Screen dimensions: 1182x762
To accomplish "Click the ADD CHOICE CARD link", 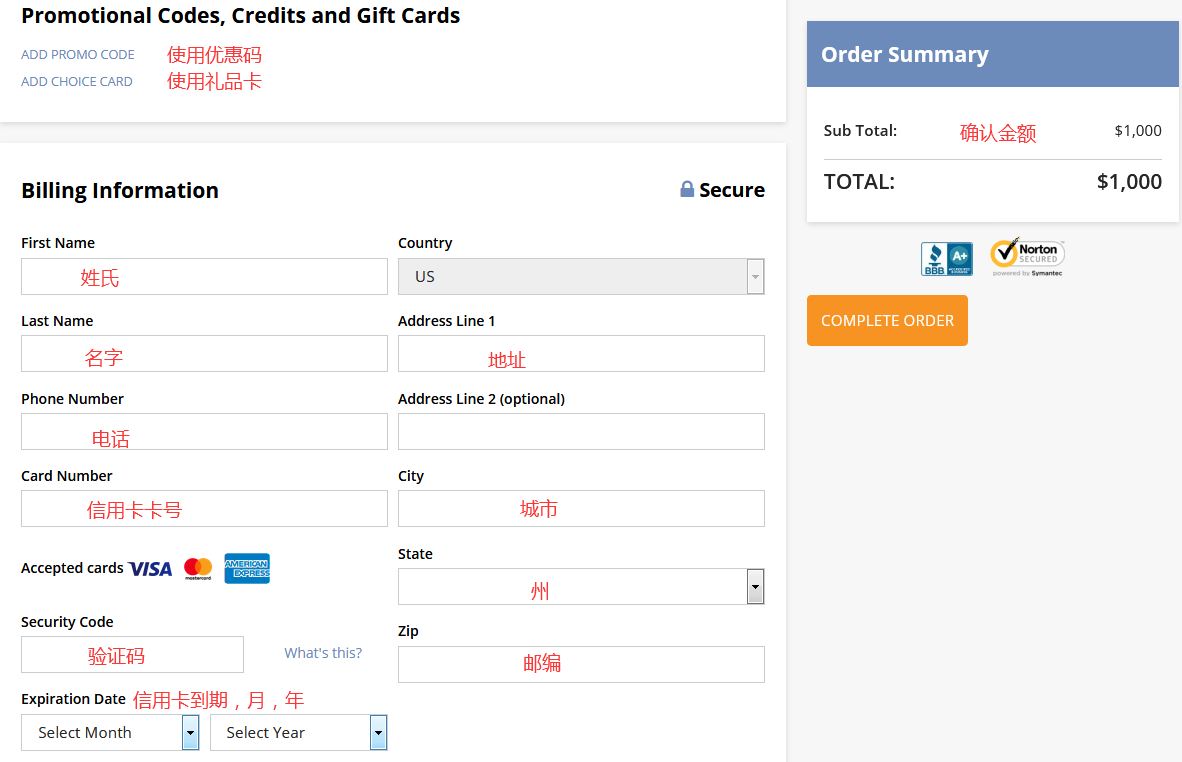I will pyautogui.click(x=77, y=82).
